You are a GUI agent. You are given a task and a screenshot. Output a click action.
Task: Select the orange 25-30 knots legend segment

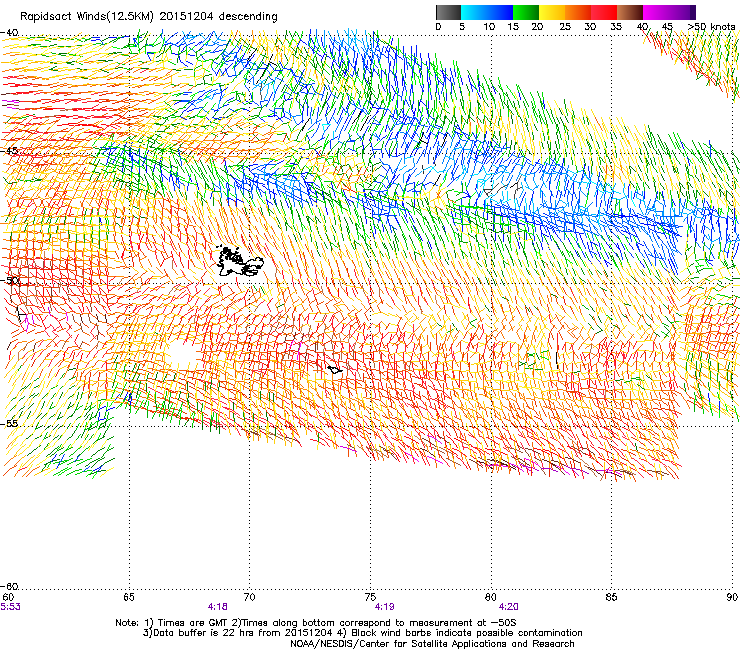point(578,12)
